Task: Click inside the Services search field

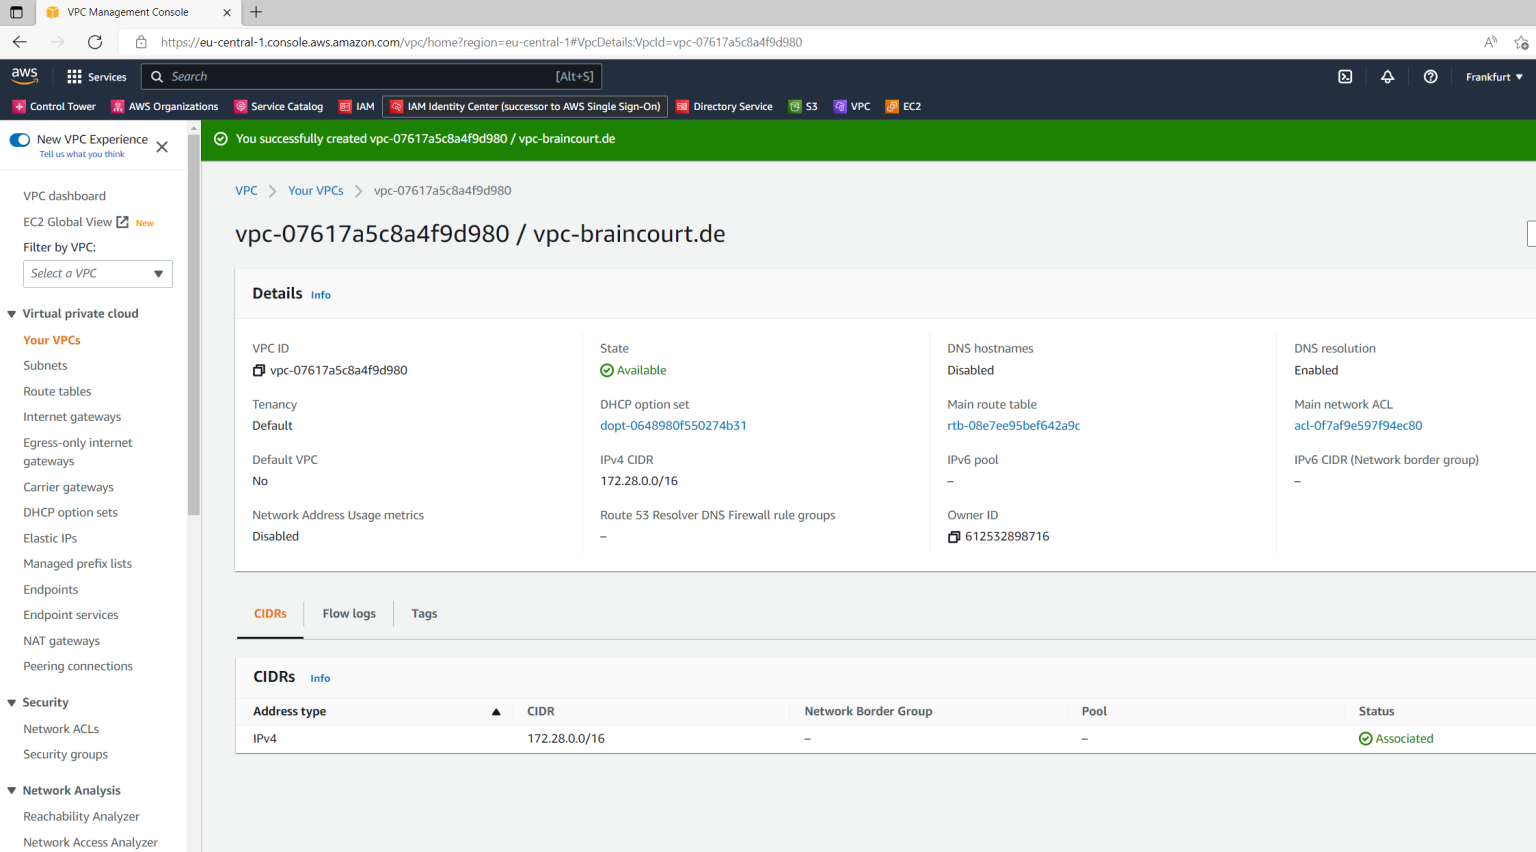Action: point(370,76)
